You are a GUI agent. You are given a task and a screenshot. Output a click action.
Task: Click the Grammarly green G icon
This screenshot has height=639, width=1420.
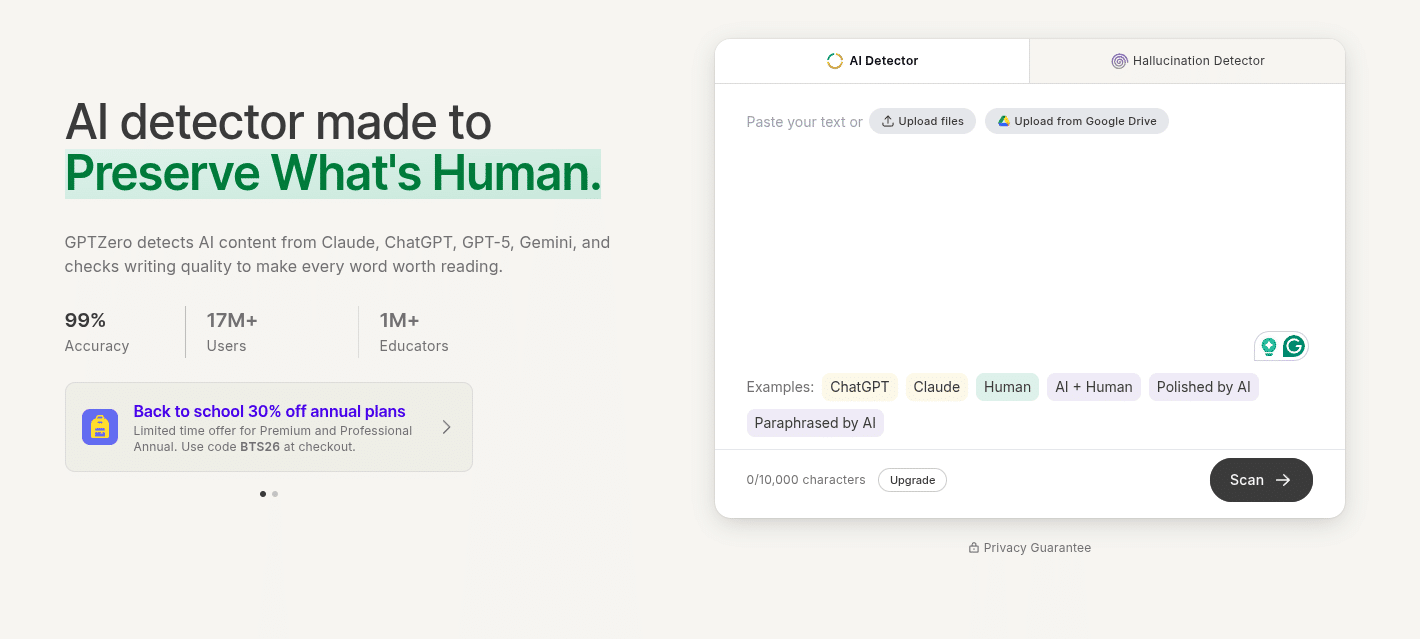tap(1294, 346)
